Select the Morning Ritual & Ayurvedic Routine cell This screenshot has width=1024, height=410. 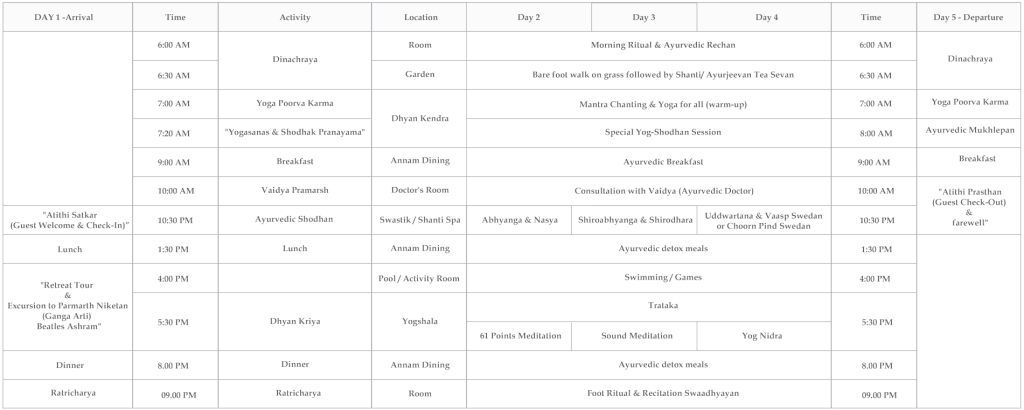(x=649, y=47)
